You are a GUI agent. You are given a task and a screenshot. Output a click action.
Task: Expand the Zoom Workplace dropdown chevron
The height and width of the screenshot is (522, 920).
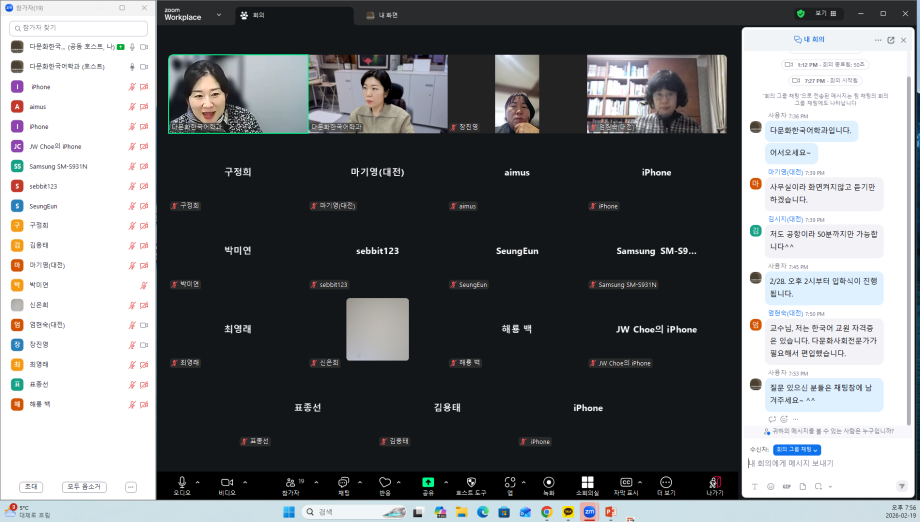[x=223, y=15]
